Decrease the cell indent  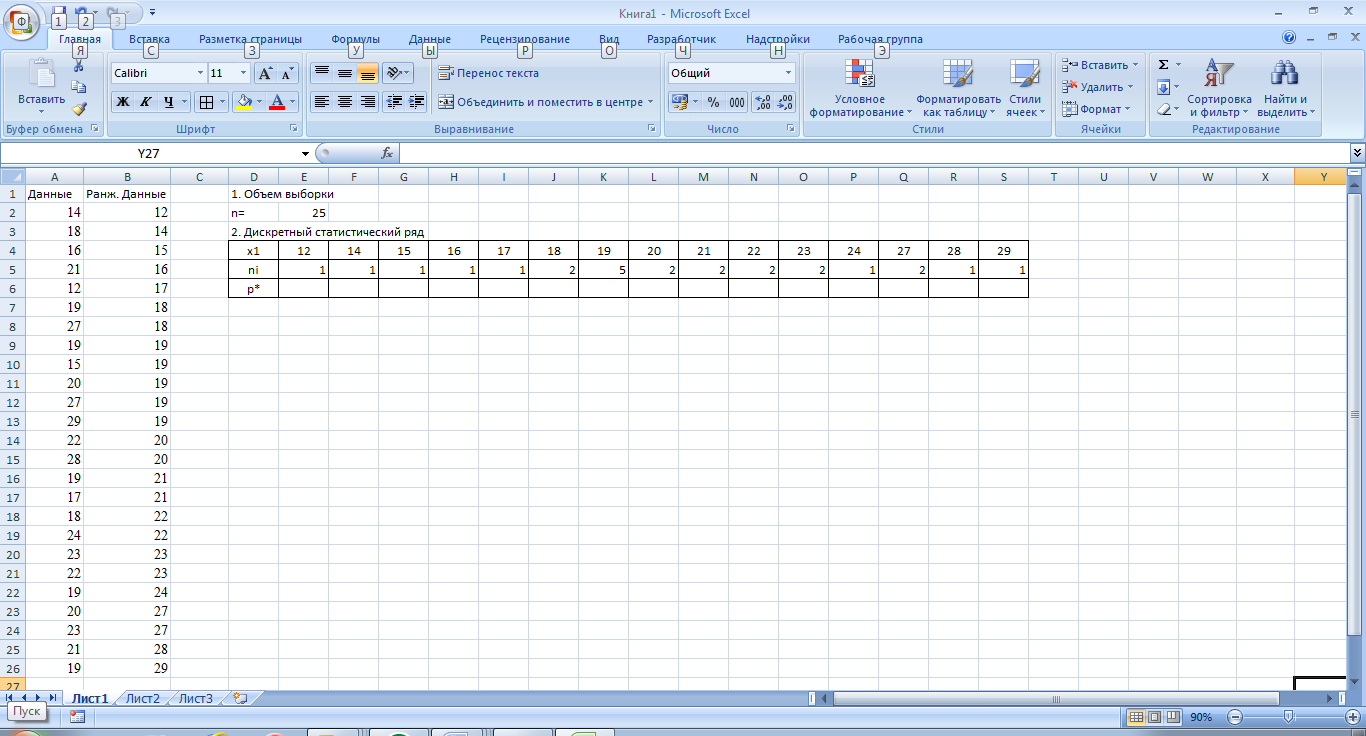394,101
